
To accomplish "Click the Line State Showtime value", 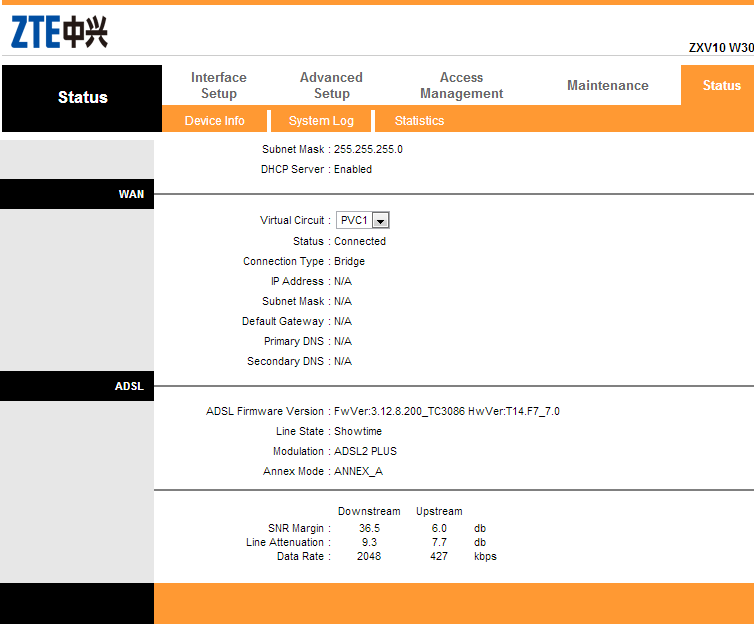I will (x=358, y=431).
